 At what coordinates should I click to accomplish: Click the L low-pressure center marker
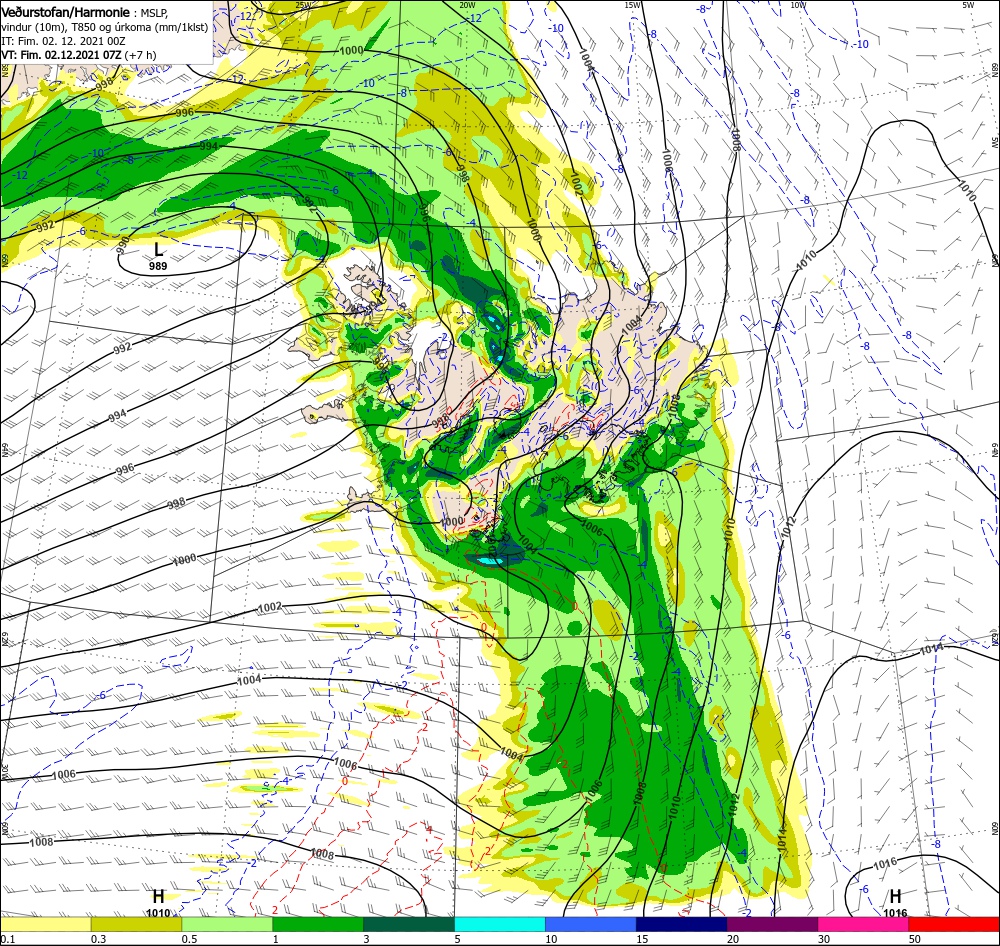click(158, 249)
